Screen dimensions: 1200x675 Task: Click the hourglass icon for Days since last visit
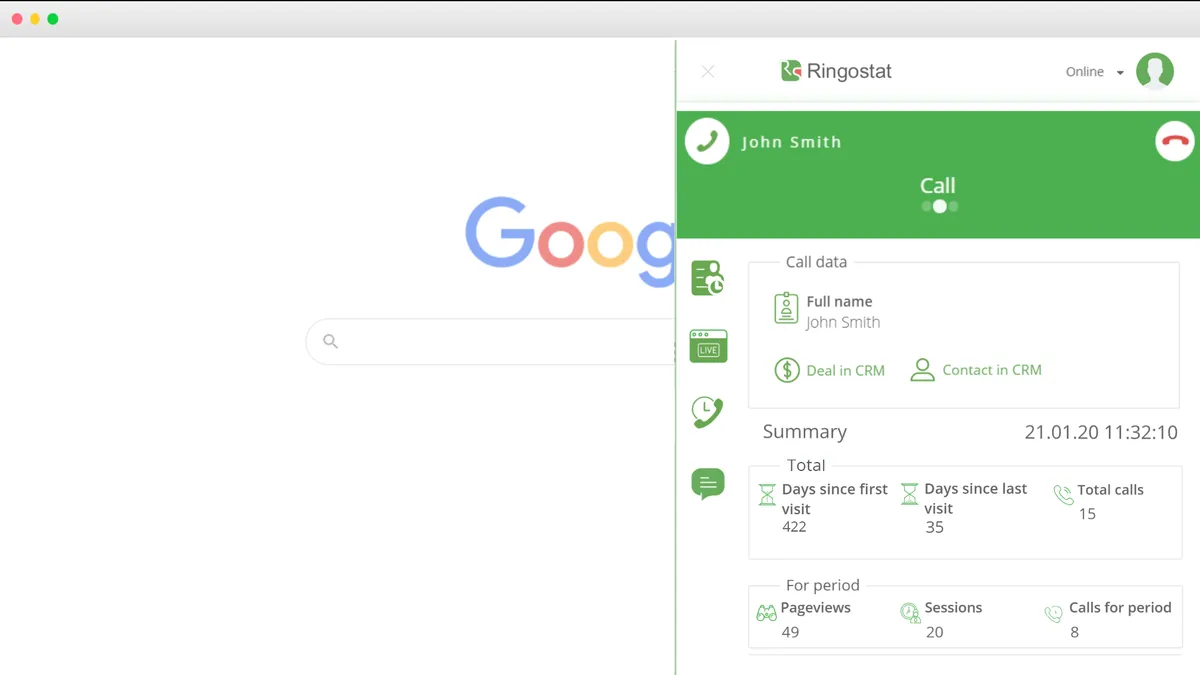(909, 494)
